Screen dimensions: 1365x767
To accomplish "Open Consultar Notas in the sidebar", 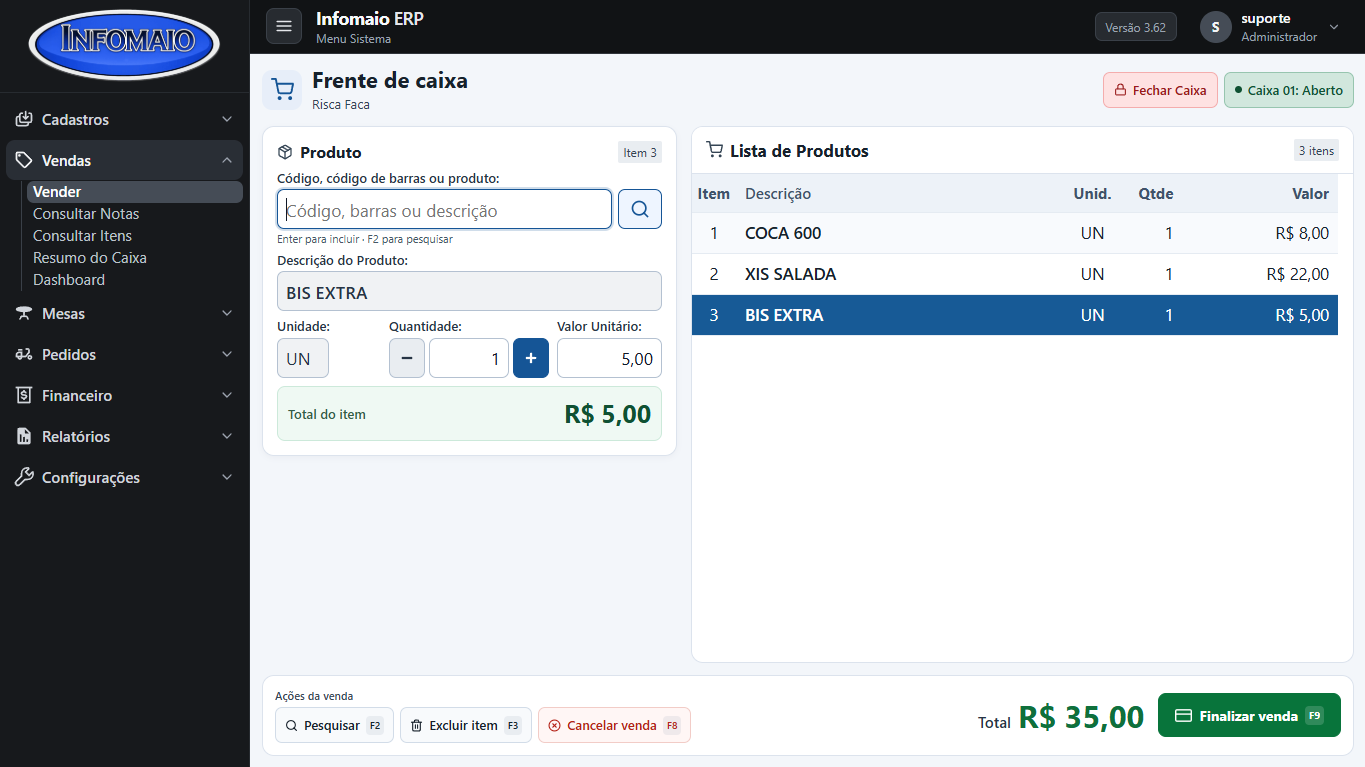I will [x=86, y=214].
